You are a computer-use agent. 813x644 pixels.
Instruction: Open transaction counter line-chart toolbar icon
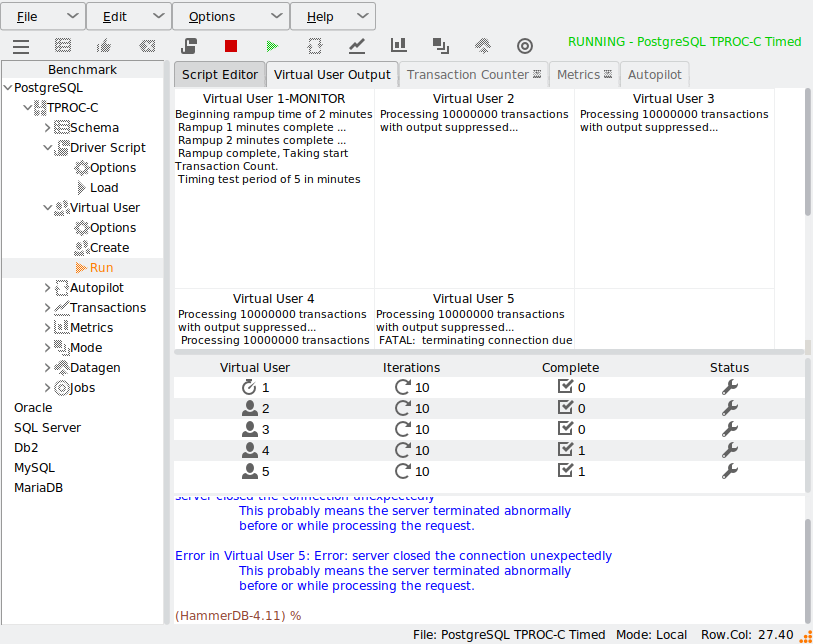tap(357, 46)
